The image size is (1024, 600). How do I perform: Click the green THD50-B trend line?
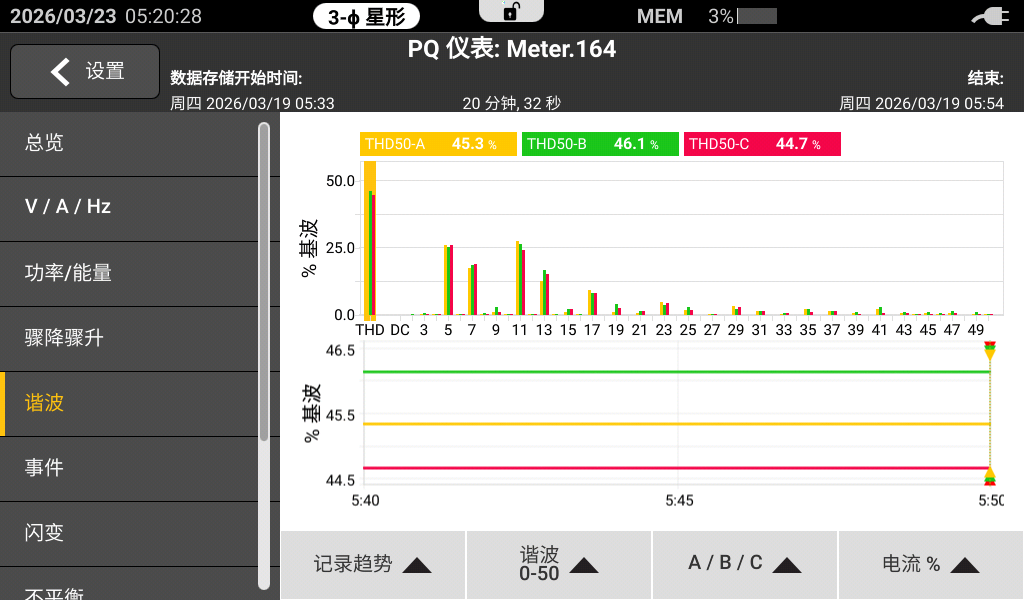pyautogui.click(x=677, y=372)
